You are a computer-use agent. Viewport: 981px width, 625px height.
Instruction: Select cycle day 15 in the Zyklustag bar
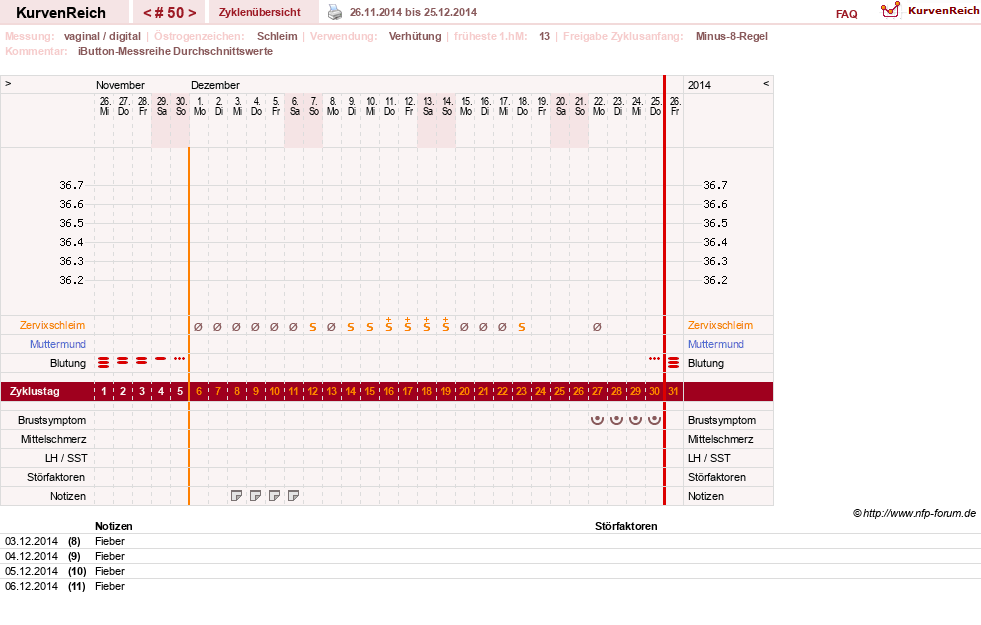pyautogui.click(x=370, y=392)
